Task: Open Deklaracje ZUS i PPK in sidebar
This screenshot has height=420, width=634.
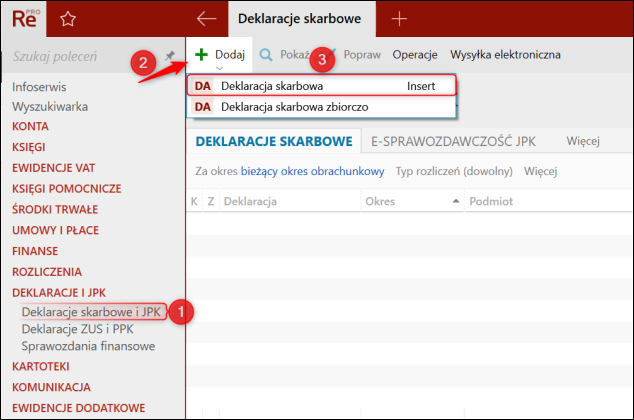Action: tap(78, 329)
